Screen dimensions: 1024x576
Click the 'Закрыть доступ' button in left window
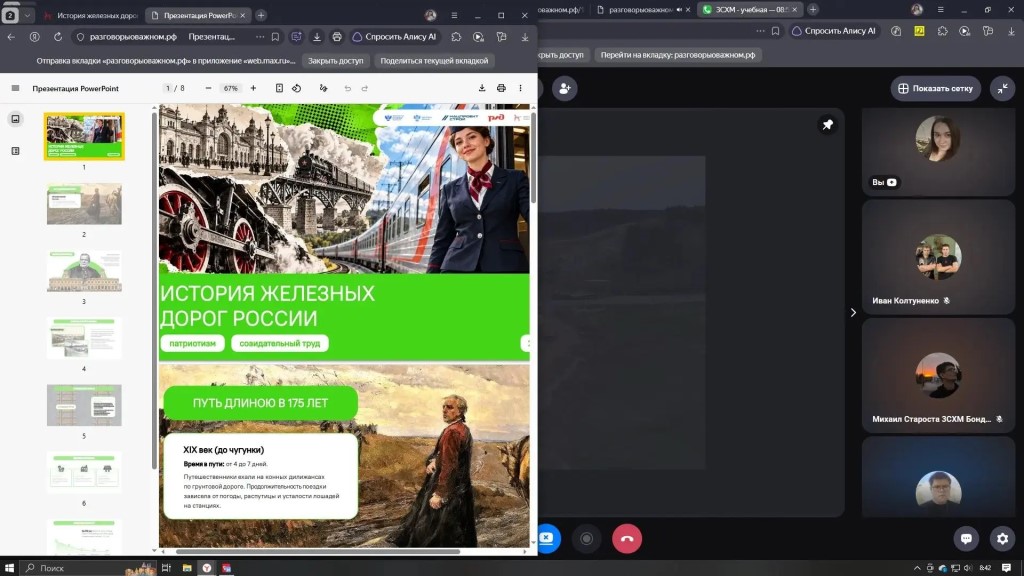pos(336,61)
